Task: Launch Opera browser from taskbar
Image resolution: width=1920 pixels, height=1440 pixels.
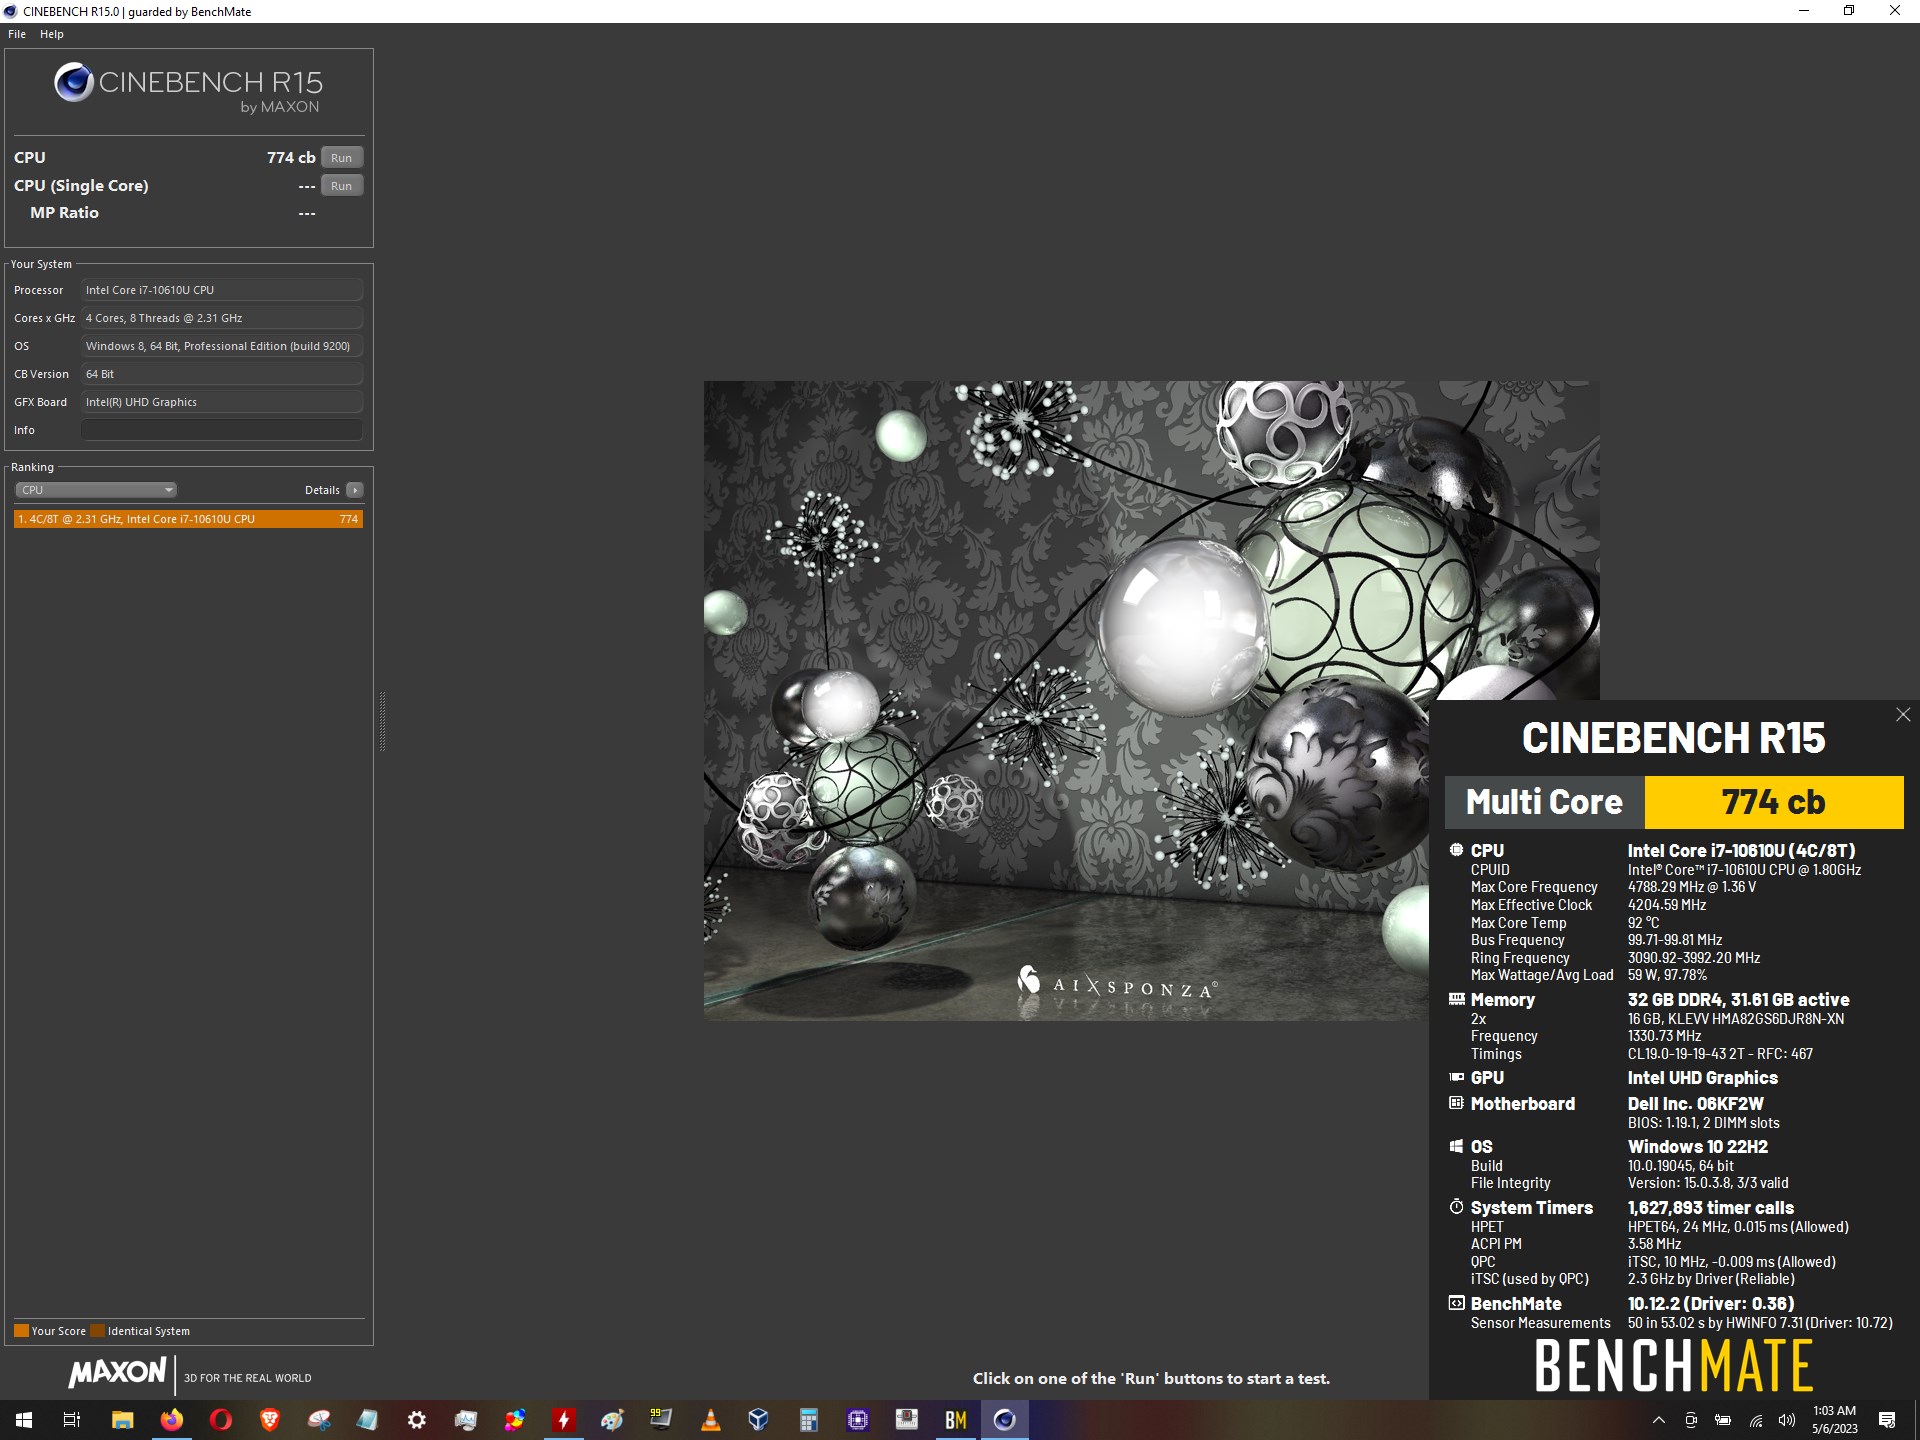Action: [221, 1420]
